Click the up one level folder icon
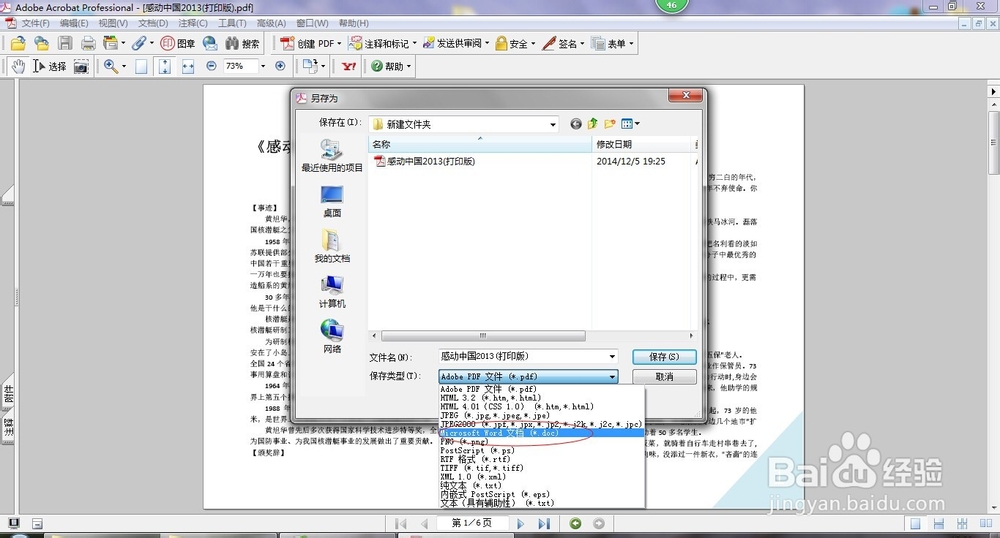 tap(592, 124)
